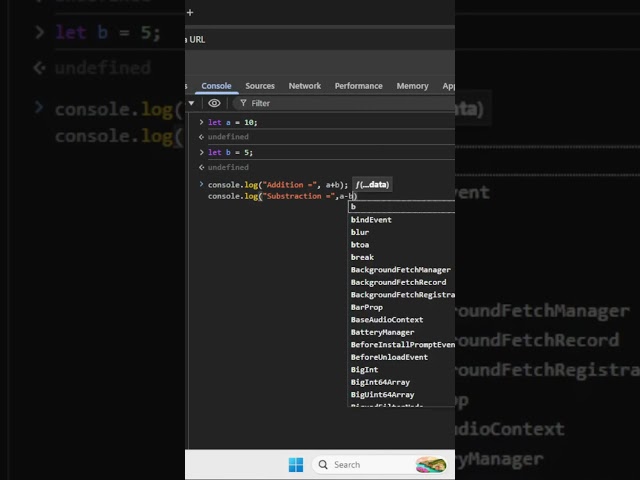
Task: Click the 'let a = 10;' console entry
Action: point(233,122)
